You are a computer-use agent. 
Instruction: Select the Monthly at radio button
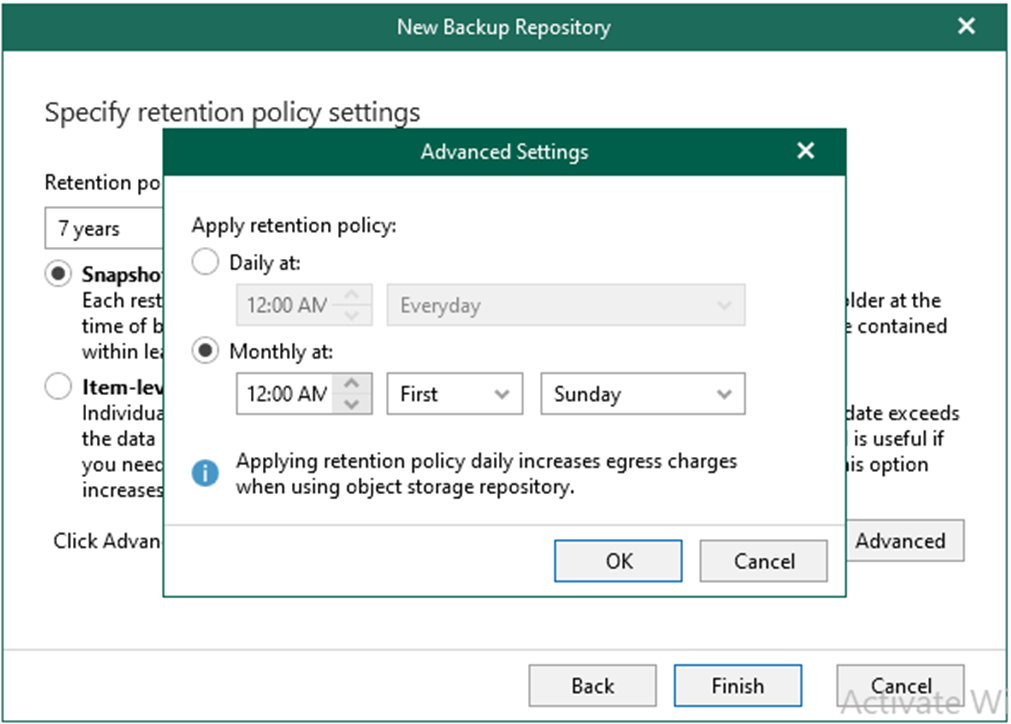(x=205, y=351)
